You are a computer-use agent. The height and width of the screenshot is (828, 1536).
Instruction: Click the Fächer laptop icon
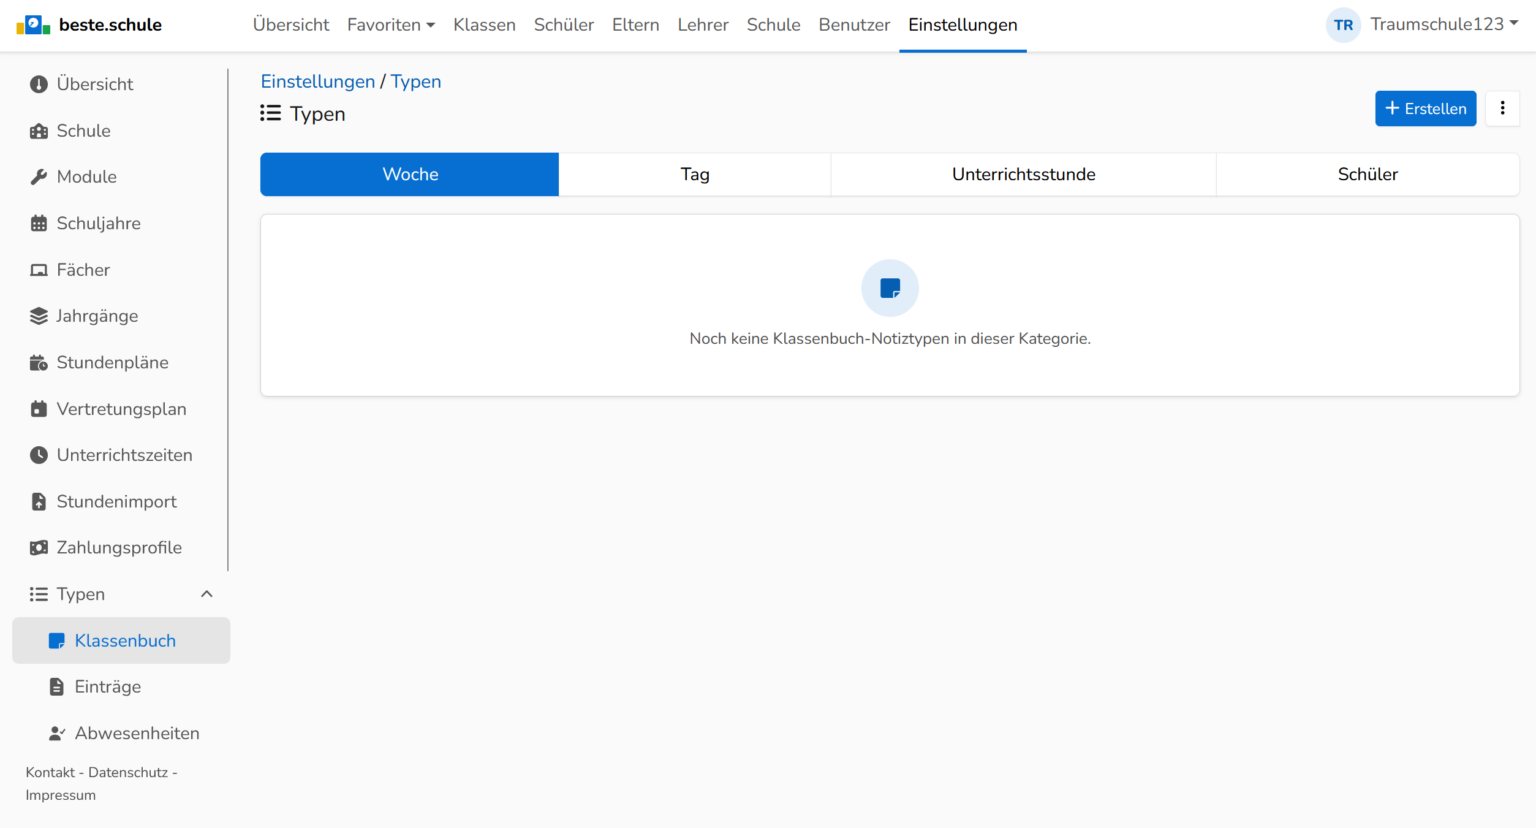tap(39, 270)
